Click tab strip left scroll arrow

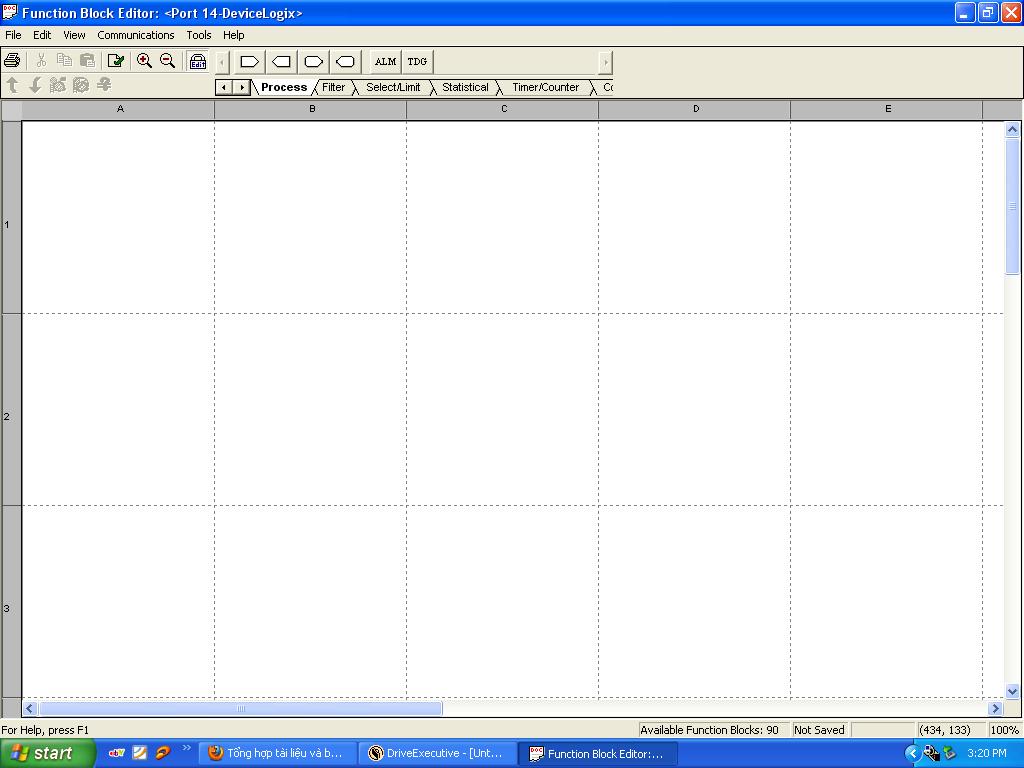pyautogui.click(x=224, y=87)
